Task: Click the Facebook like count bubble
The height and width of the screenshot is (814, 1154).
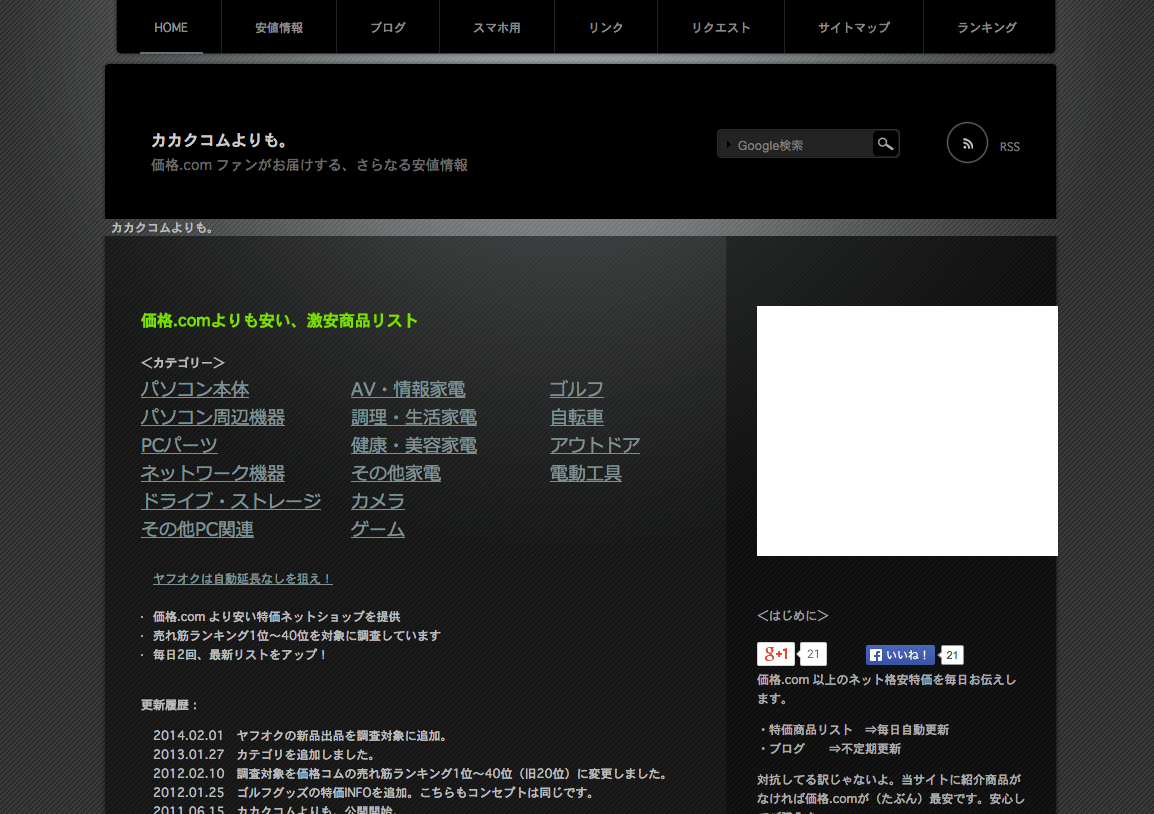Action: [x=952, y=655]
